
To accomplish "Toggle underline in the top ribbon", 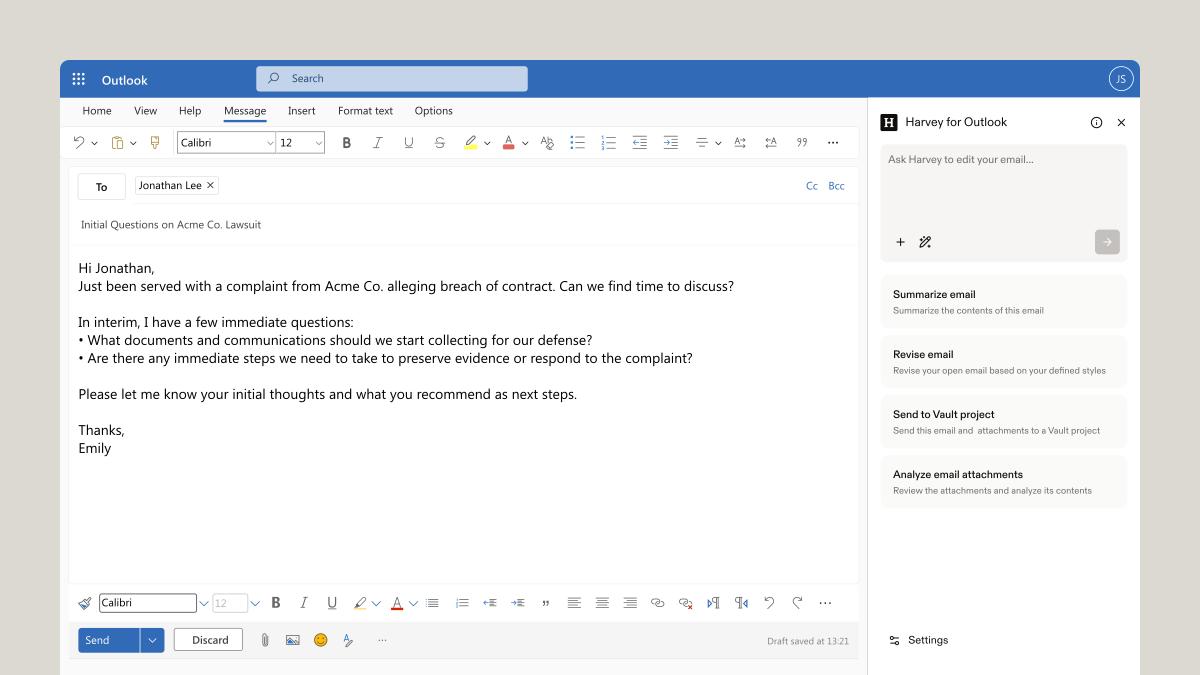I will (x=408, y=143).
